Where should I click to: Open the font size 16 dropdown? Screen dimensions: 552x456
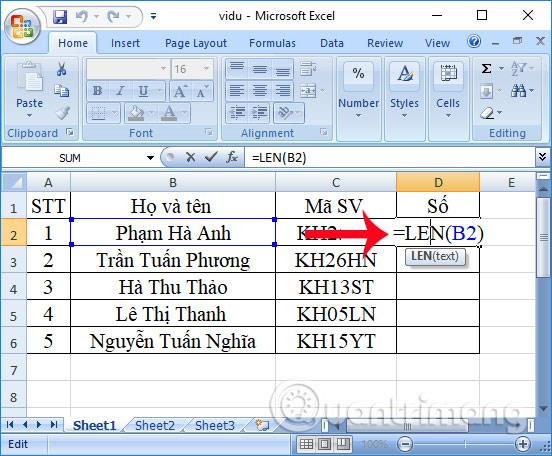coord(206,69)
